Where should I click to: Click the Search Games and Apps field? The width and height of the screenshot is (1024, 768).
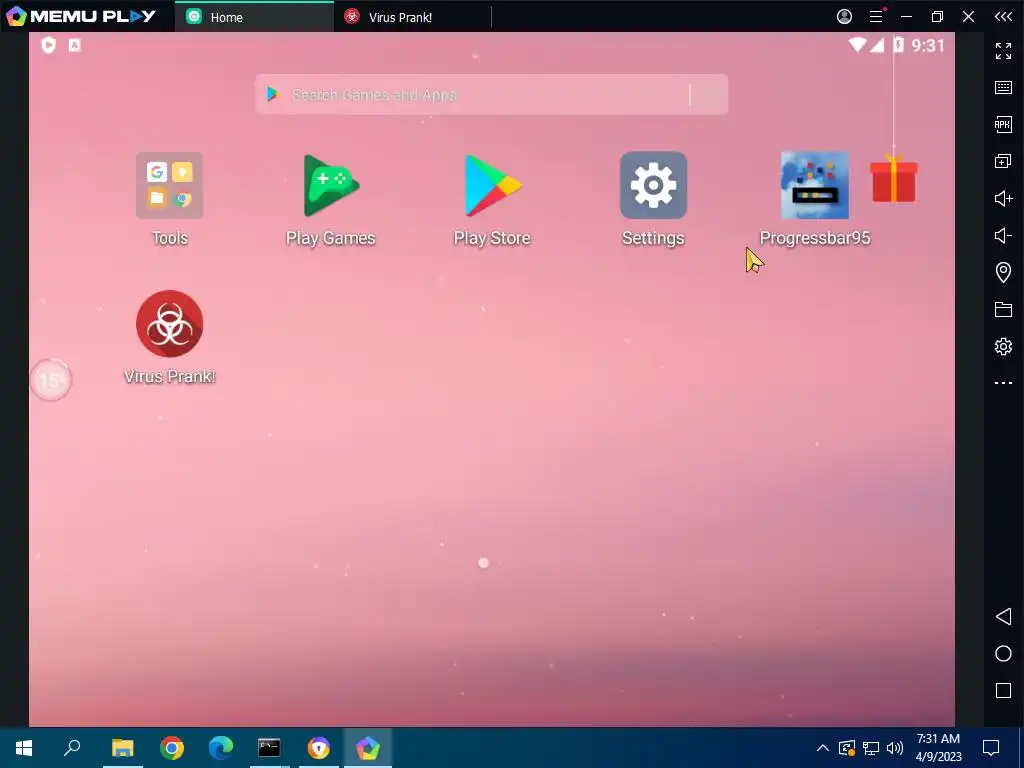pyautogui.click(x=492, y=95)
